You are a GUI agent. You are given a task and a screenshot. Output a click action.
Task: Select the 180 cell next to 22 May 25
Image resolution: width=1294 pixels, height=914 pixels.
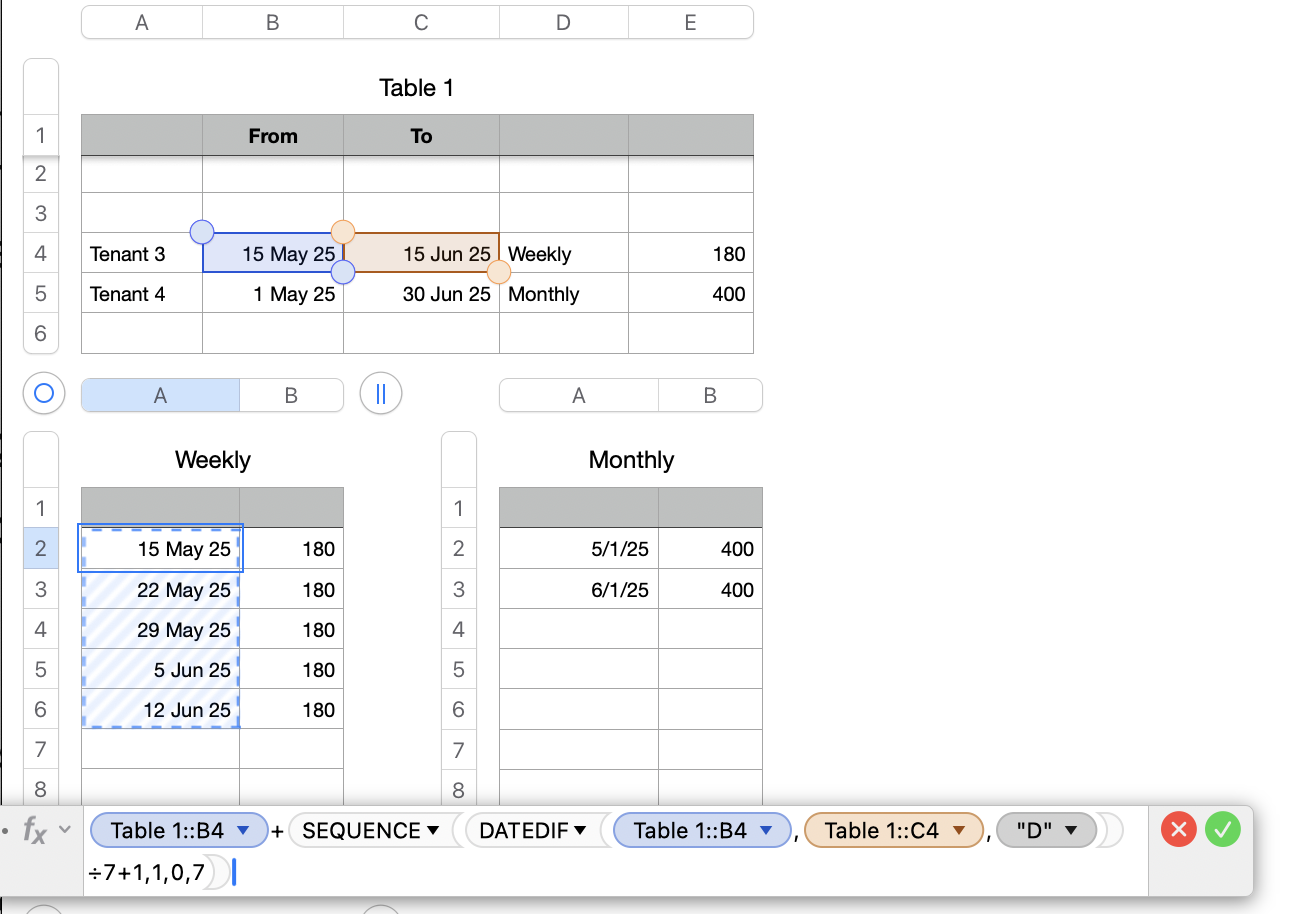coord(291,589)
